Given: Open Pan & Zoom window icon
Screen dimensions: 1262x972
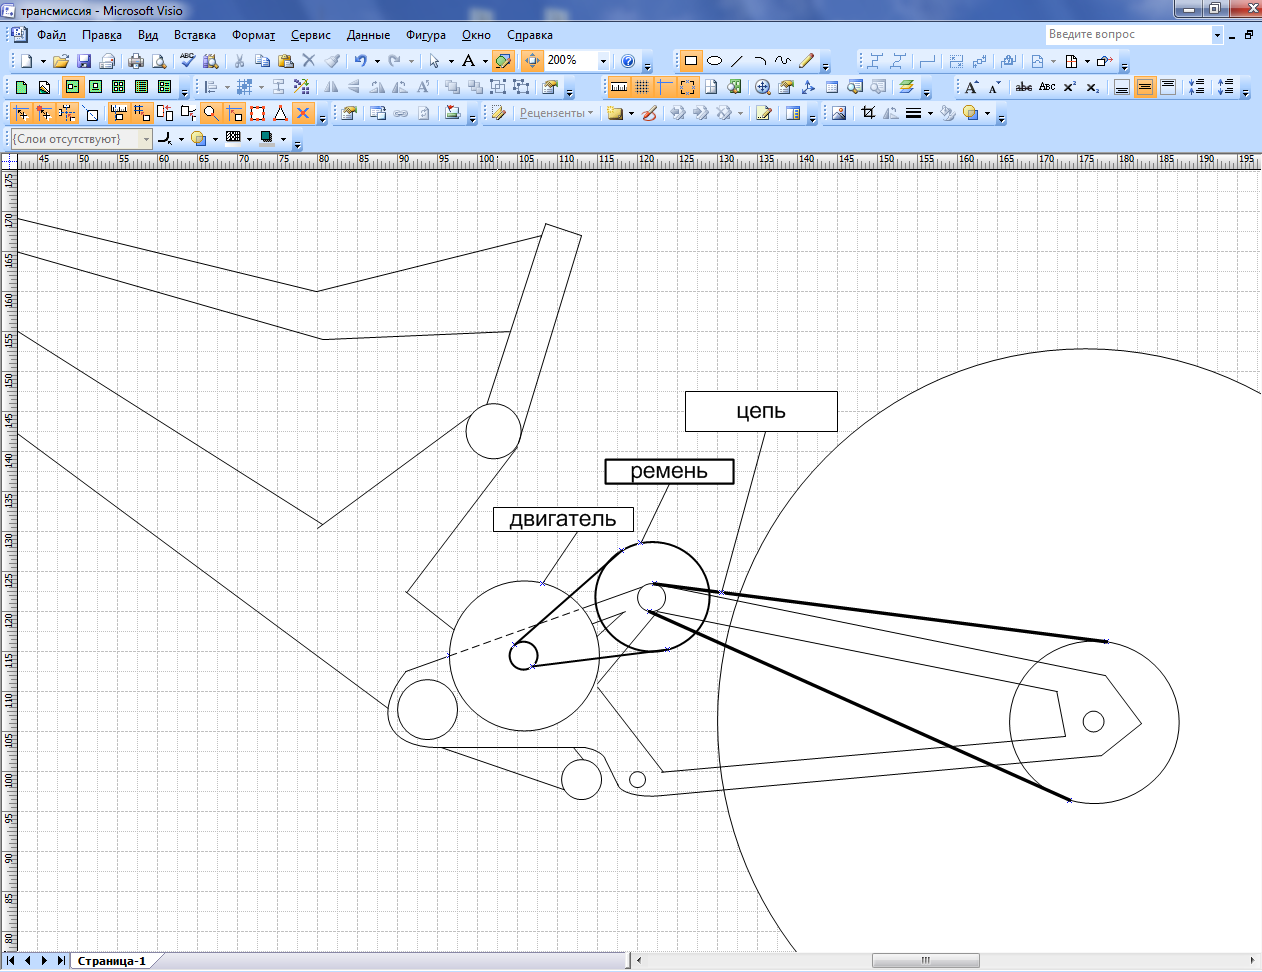Looking at the screenshot, I should (763, 87).
